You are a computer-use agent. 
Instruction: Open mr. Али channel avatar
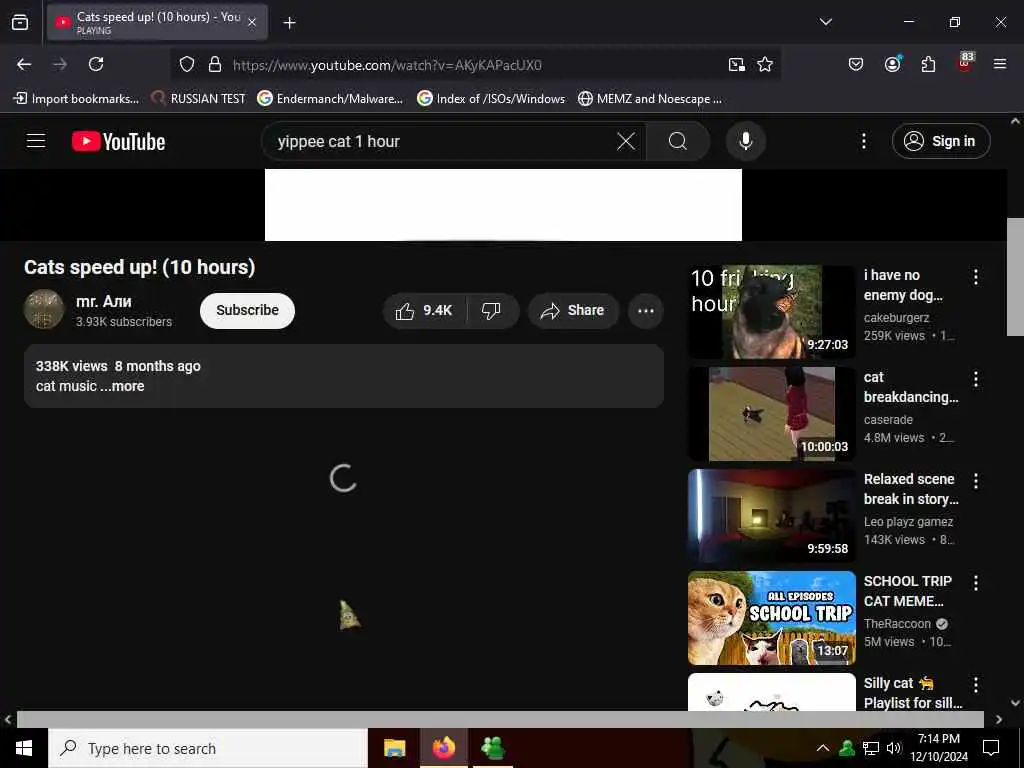click(x=44, y=310)
